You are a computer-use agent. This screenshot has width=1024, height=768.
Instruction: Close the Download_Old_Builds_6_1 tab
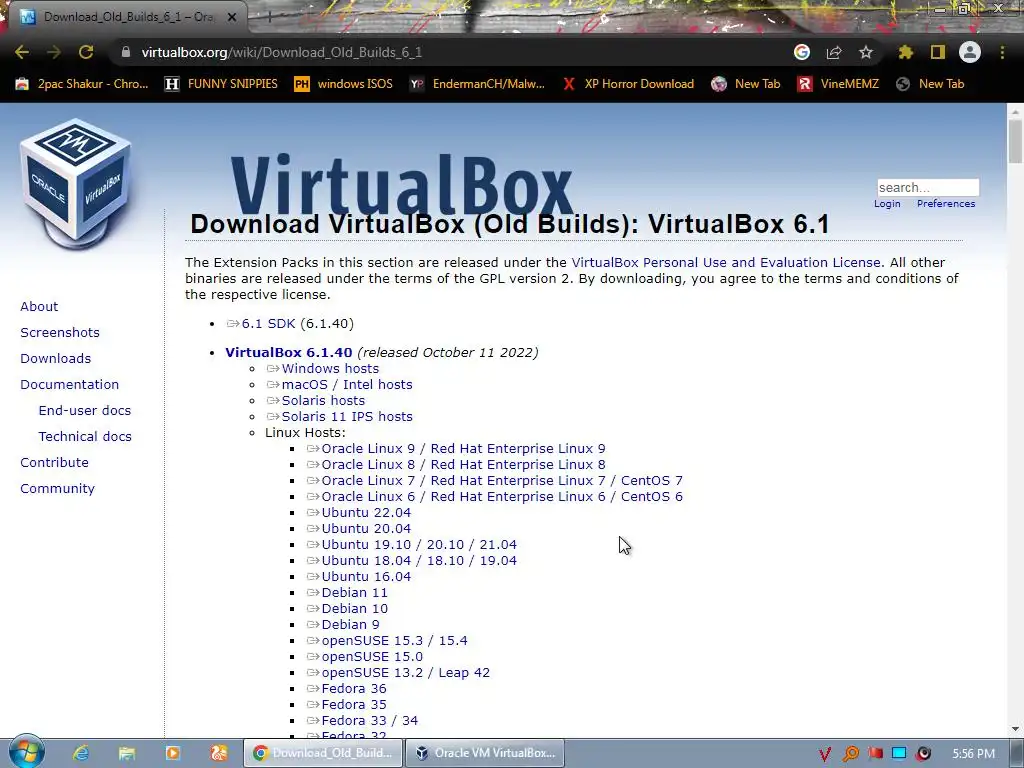pyautogui.click(x=232, y=17)
